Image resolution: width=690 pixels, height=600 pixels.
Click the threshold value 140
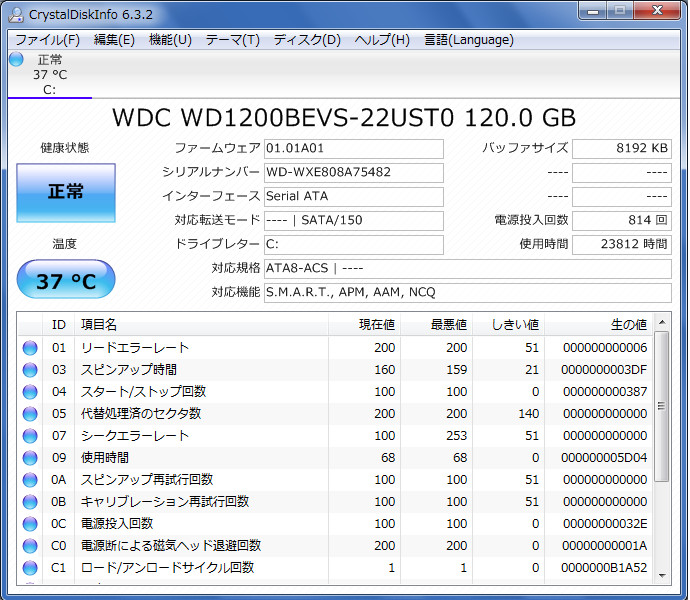click(x=529, y=414)
